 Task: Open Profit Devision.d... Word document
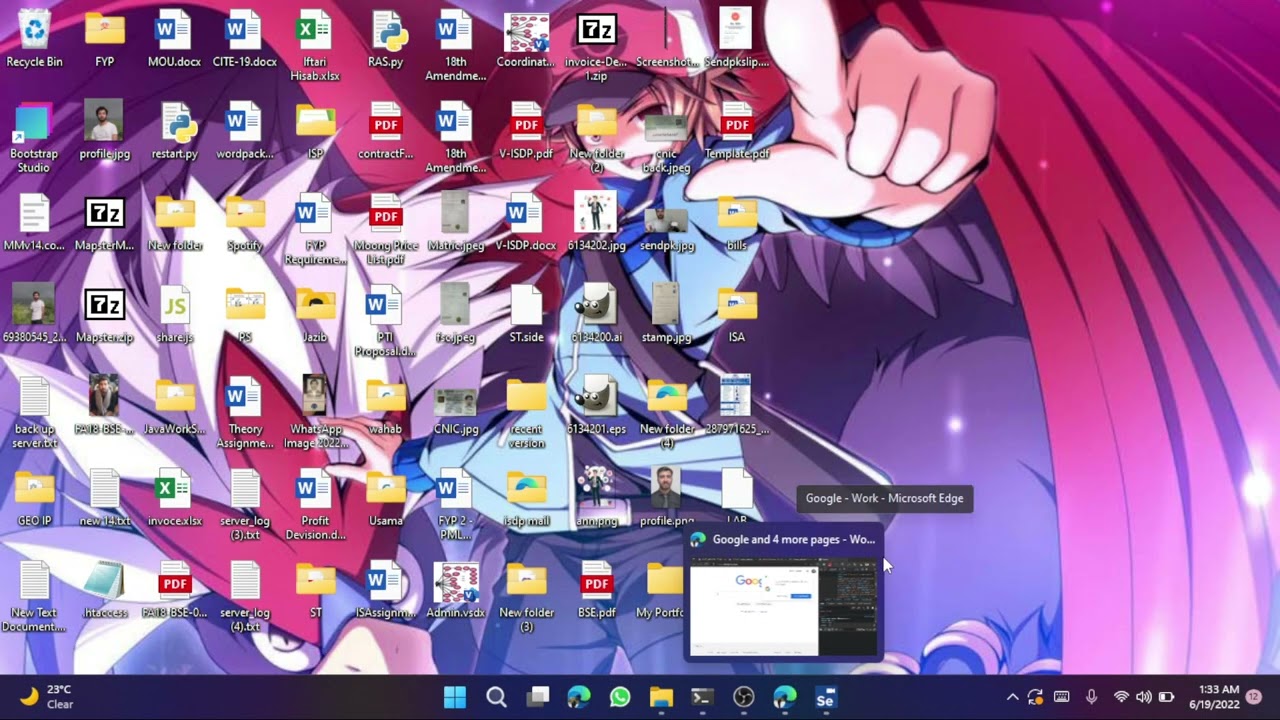point(315,506)
